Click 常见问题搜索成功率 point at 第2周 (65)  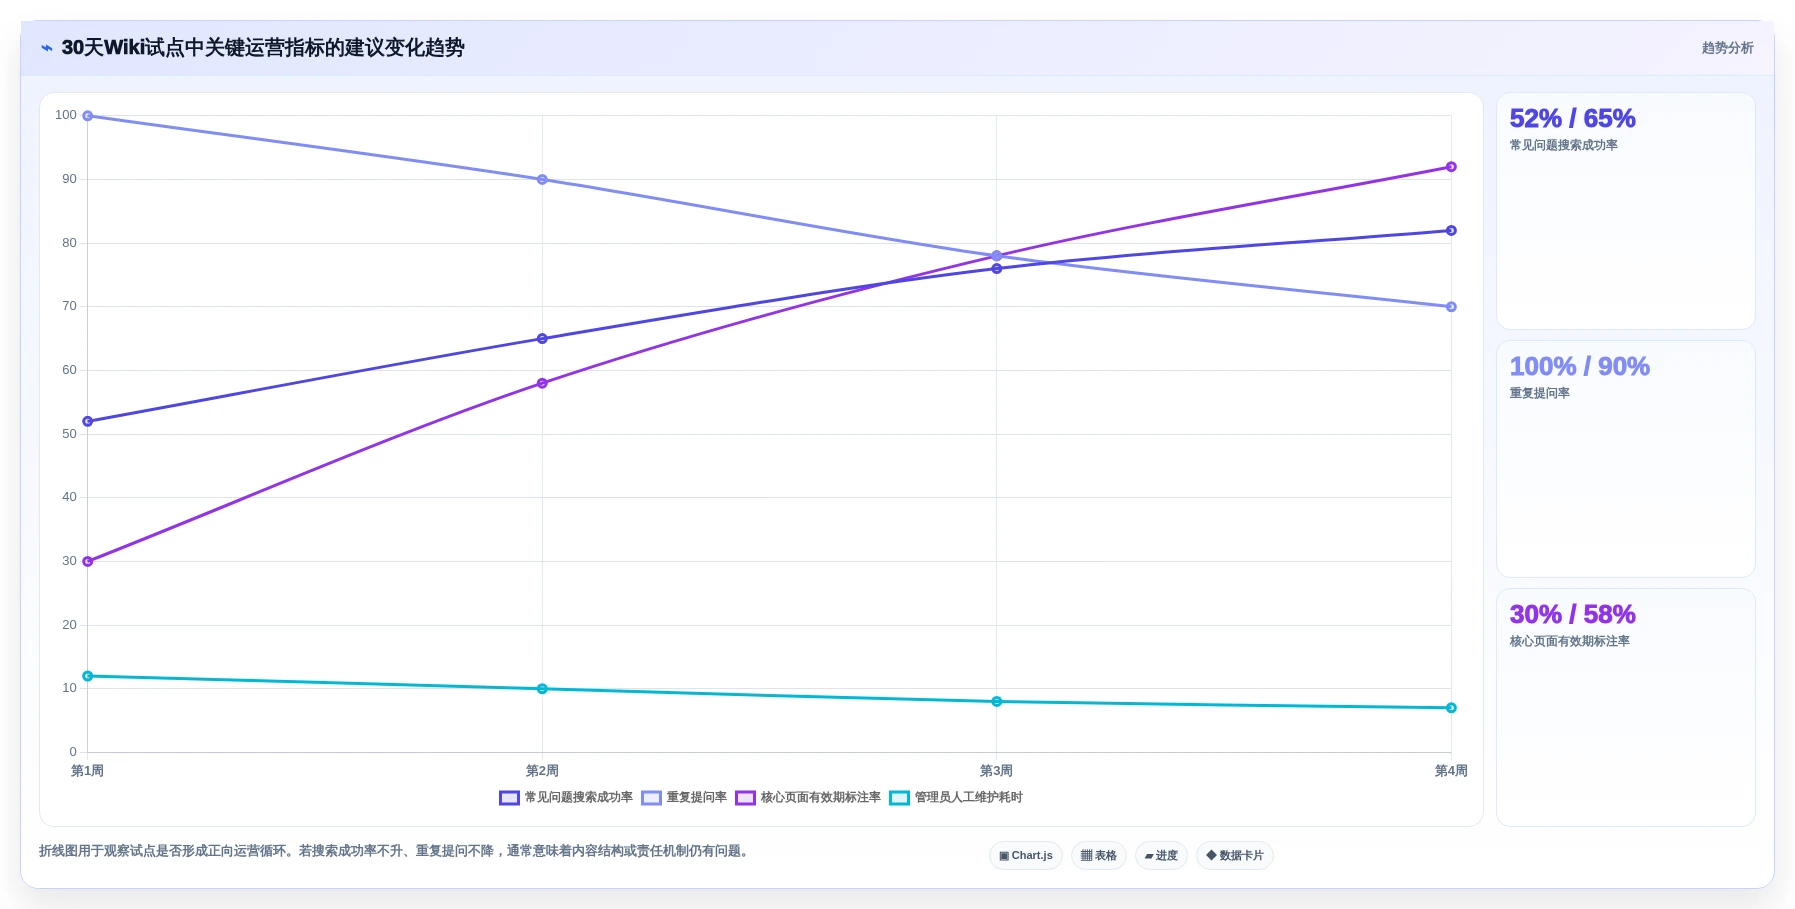pos(542,339)
